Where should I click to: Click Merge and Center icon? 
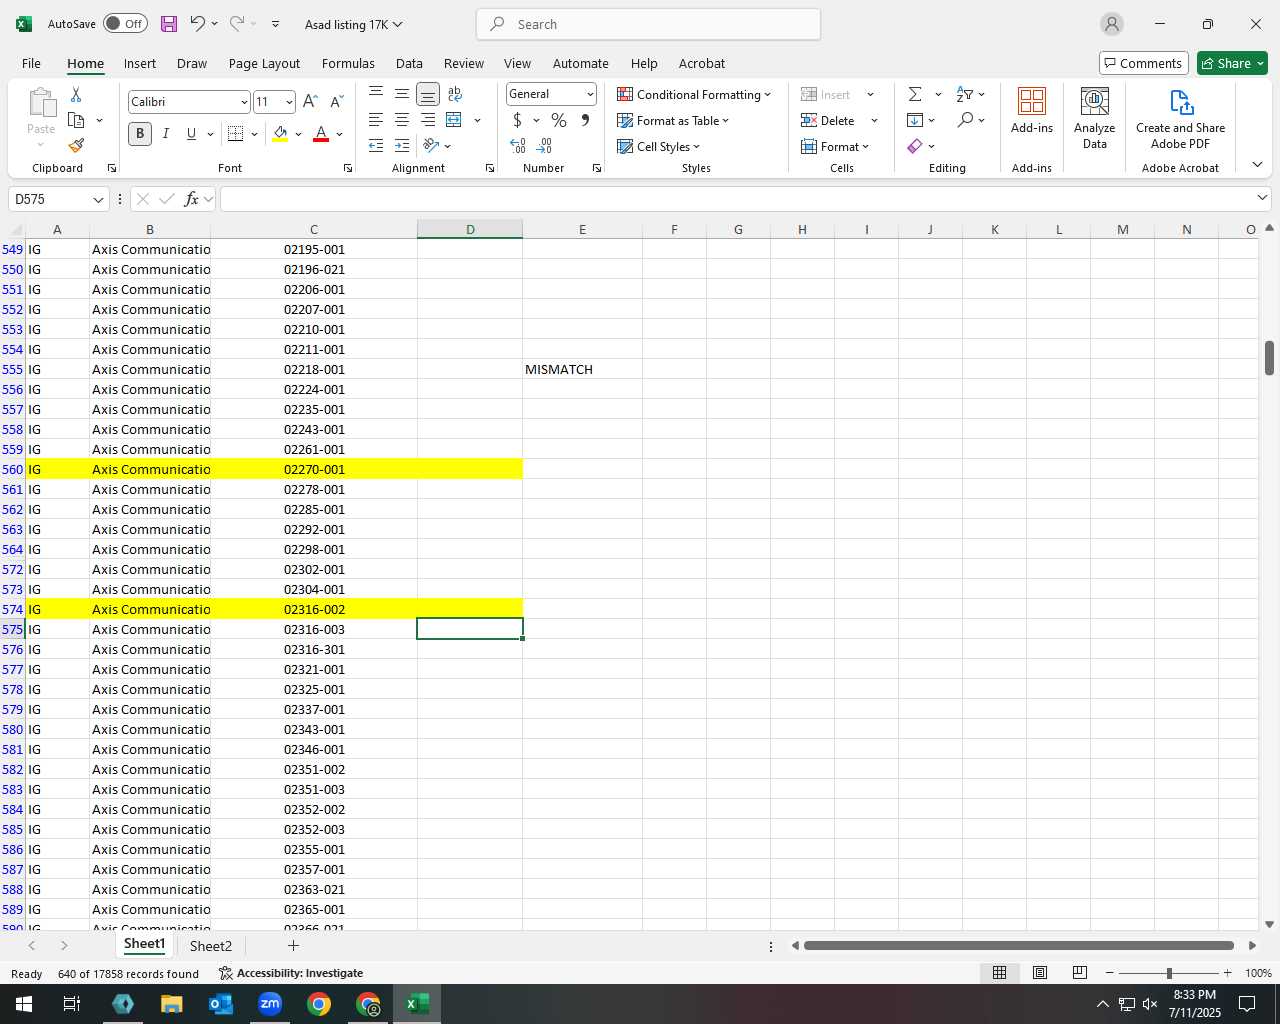coord(454,120)
